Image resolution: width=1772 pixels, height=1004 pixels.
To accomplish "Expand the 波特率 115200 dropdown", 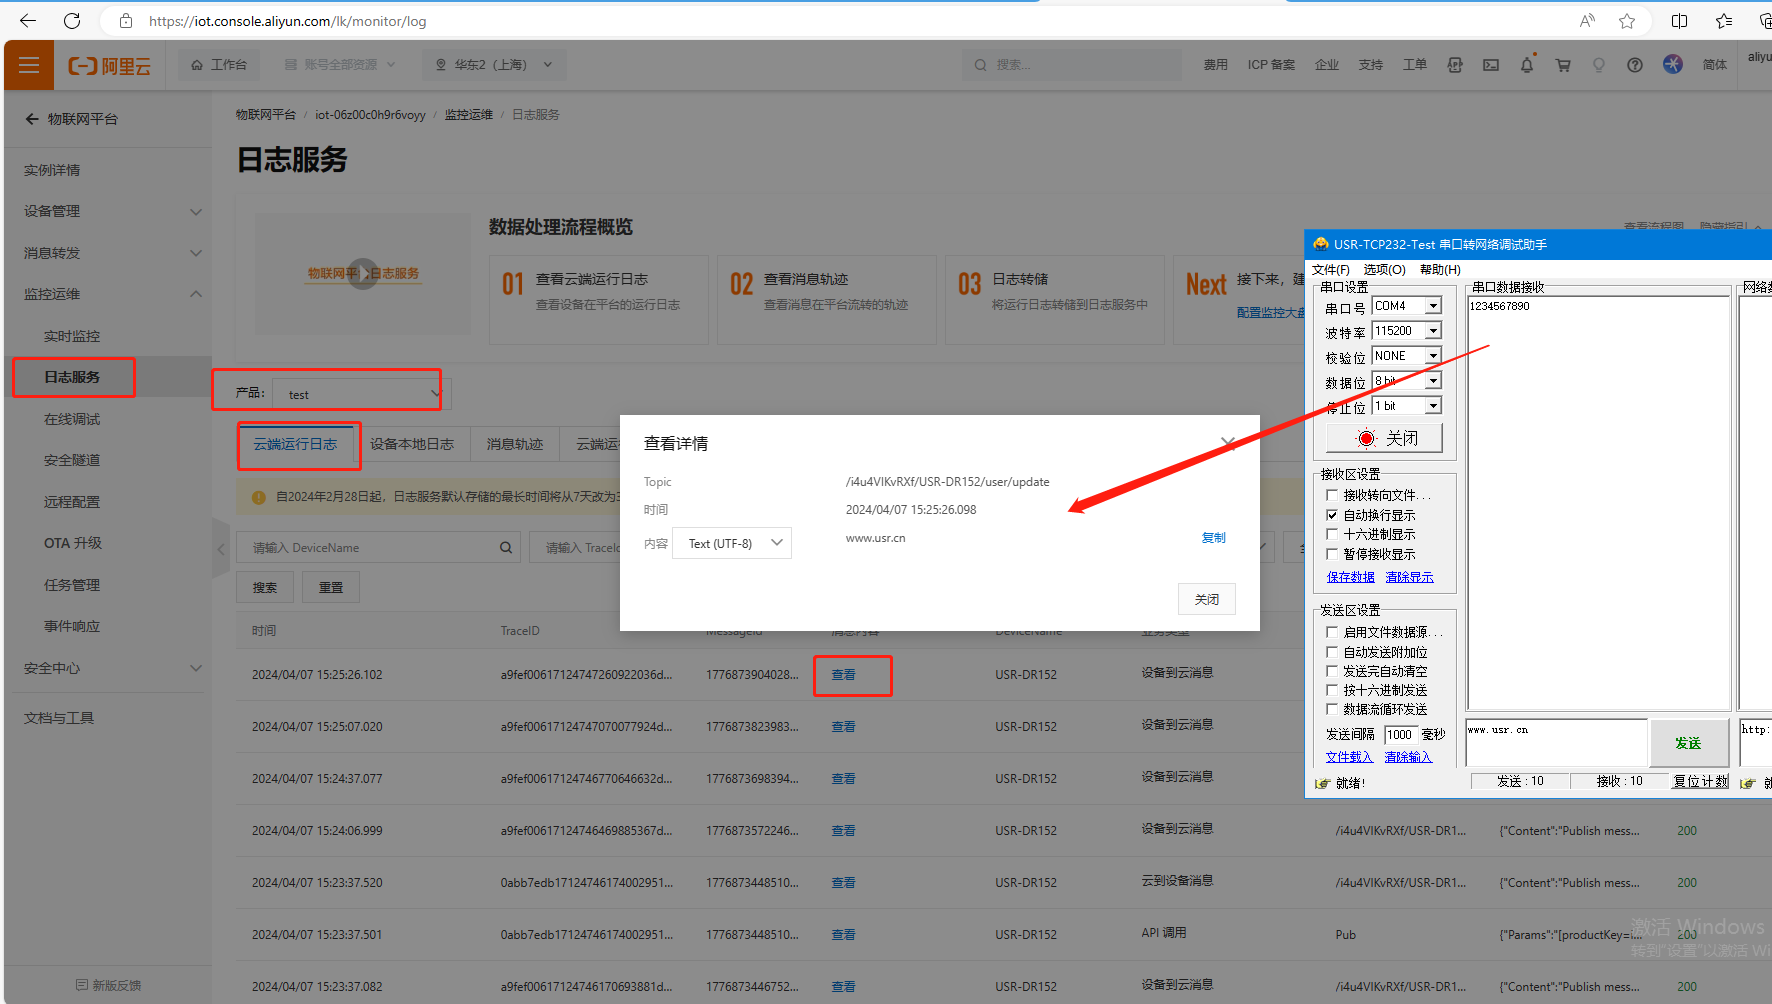I will (1433, 331).
